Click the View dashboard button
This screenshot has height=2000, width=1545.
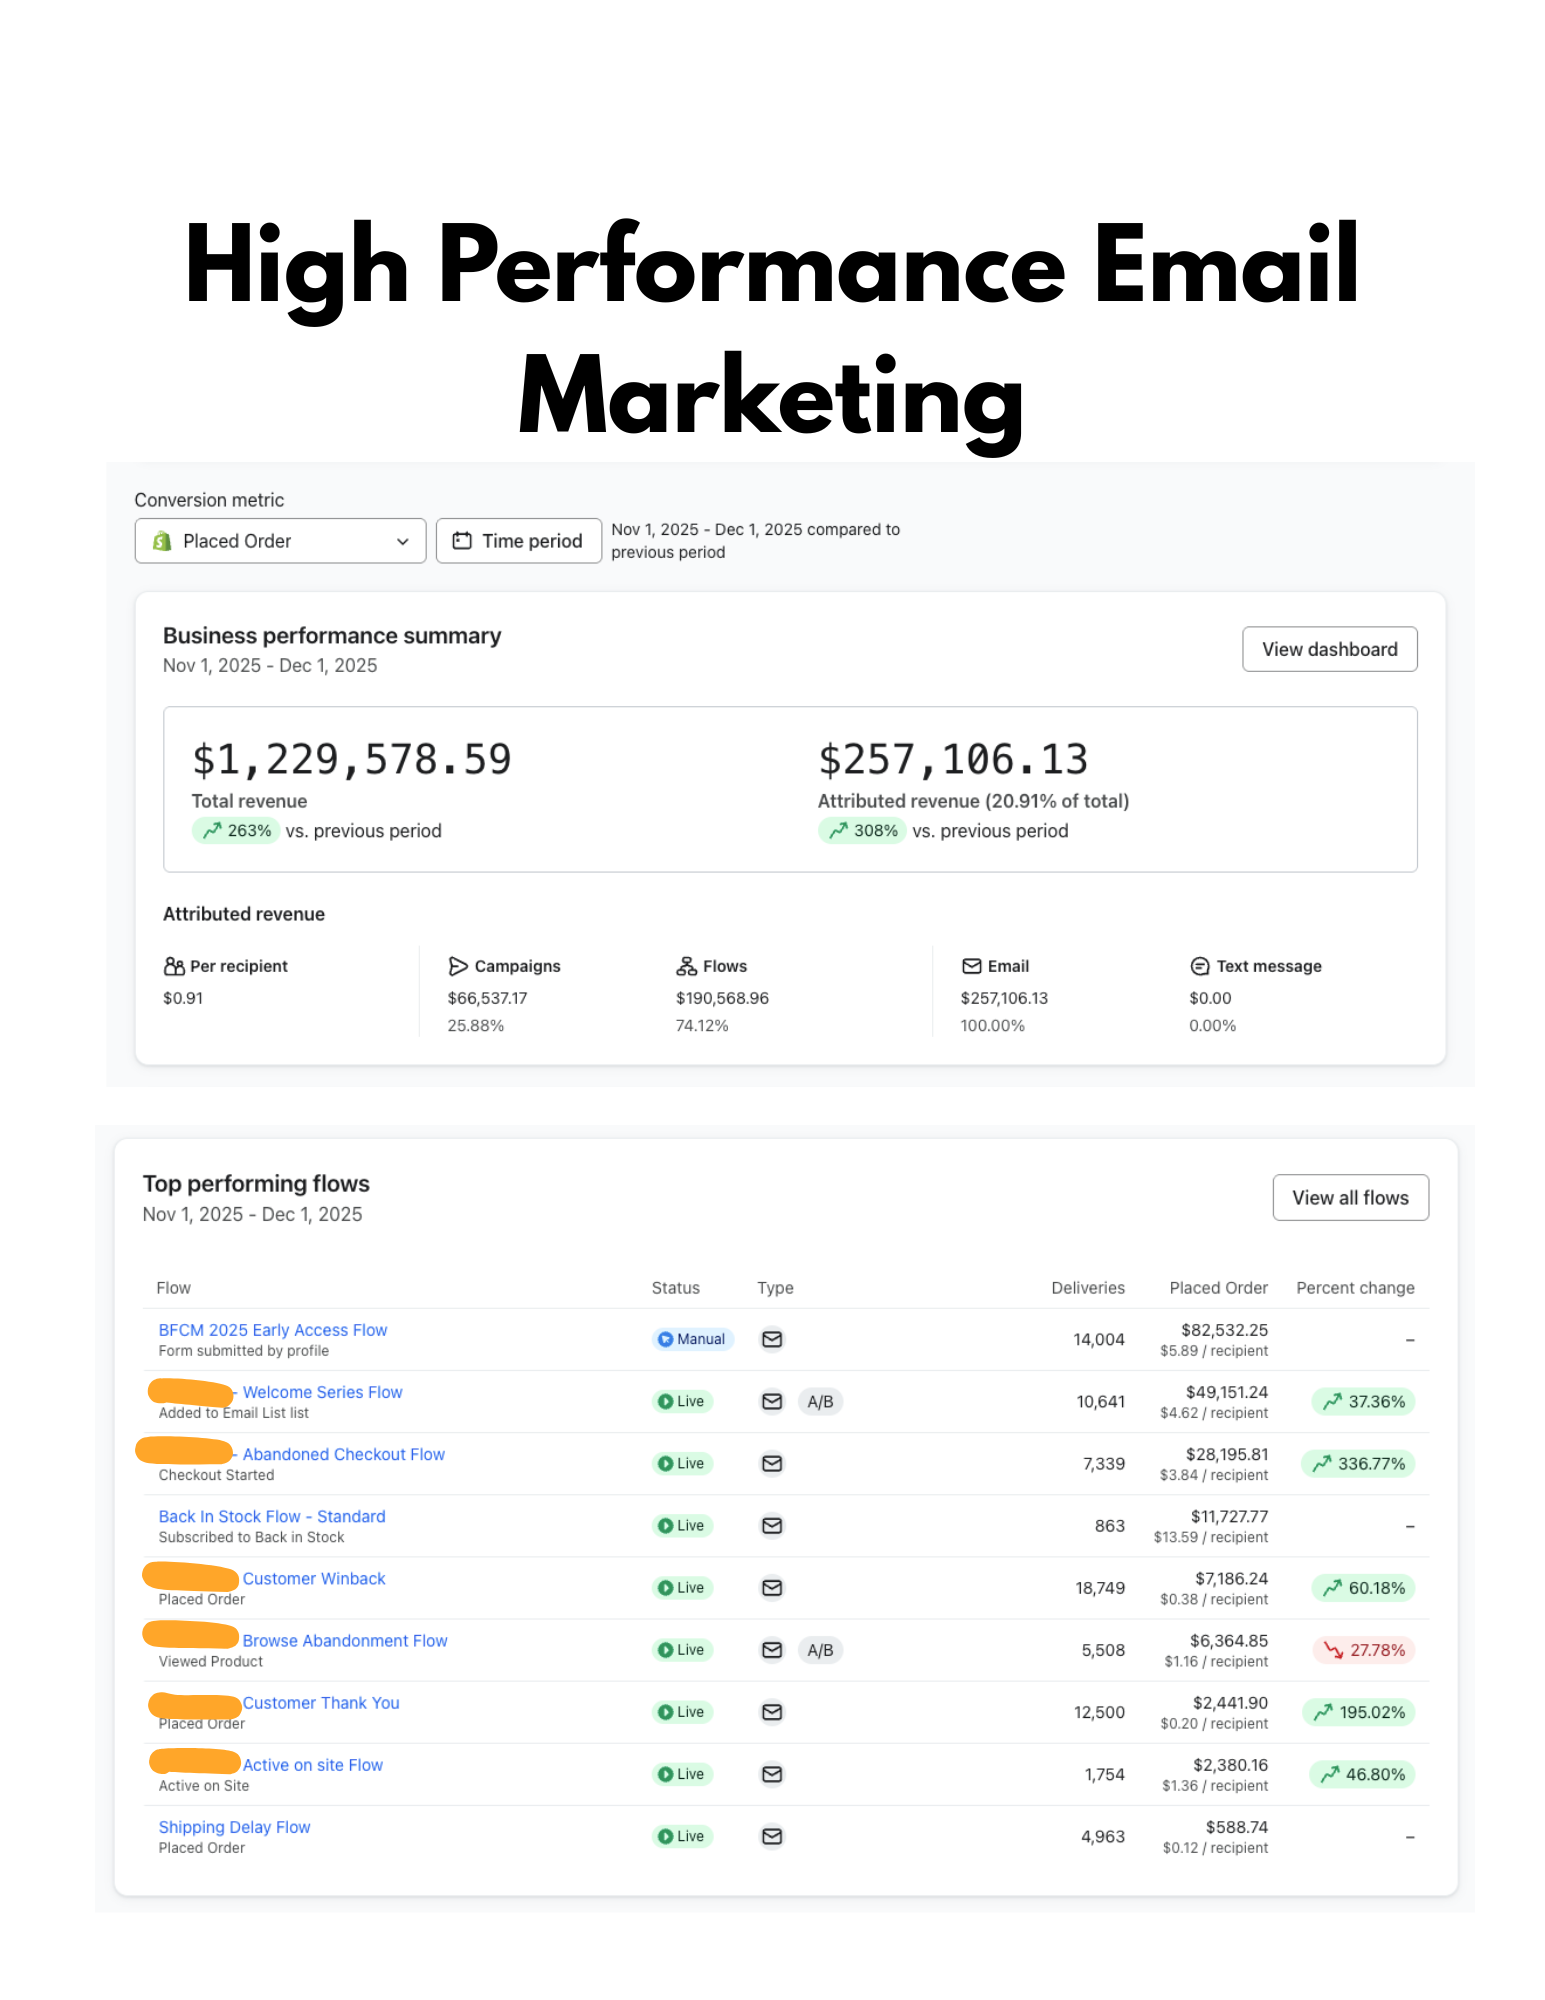tap(1328, 649)
